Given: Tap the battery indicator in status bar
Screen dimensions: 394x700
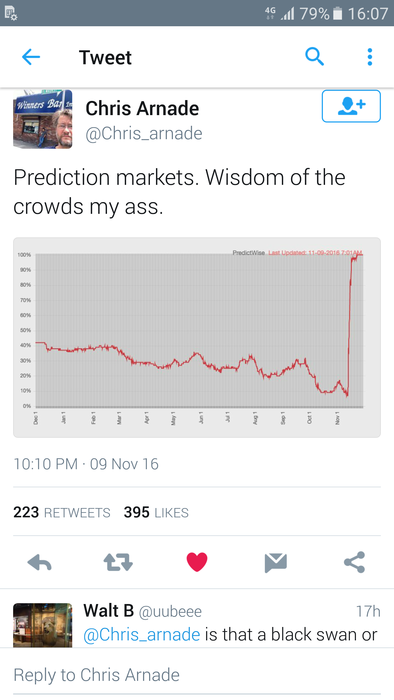Looking at the screenshot, I should [338, 13].
